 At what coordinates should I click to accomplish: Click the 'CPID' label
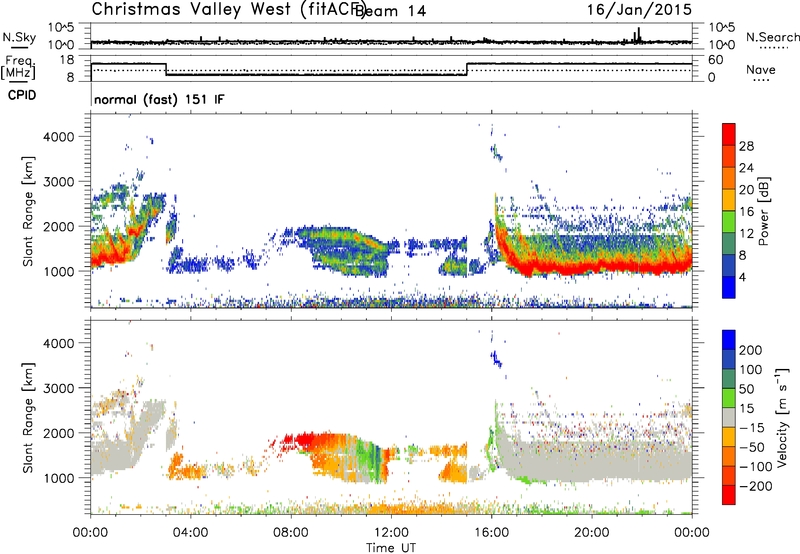22,95
